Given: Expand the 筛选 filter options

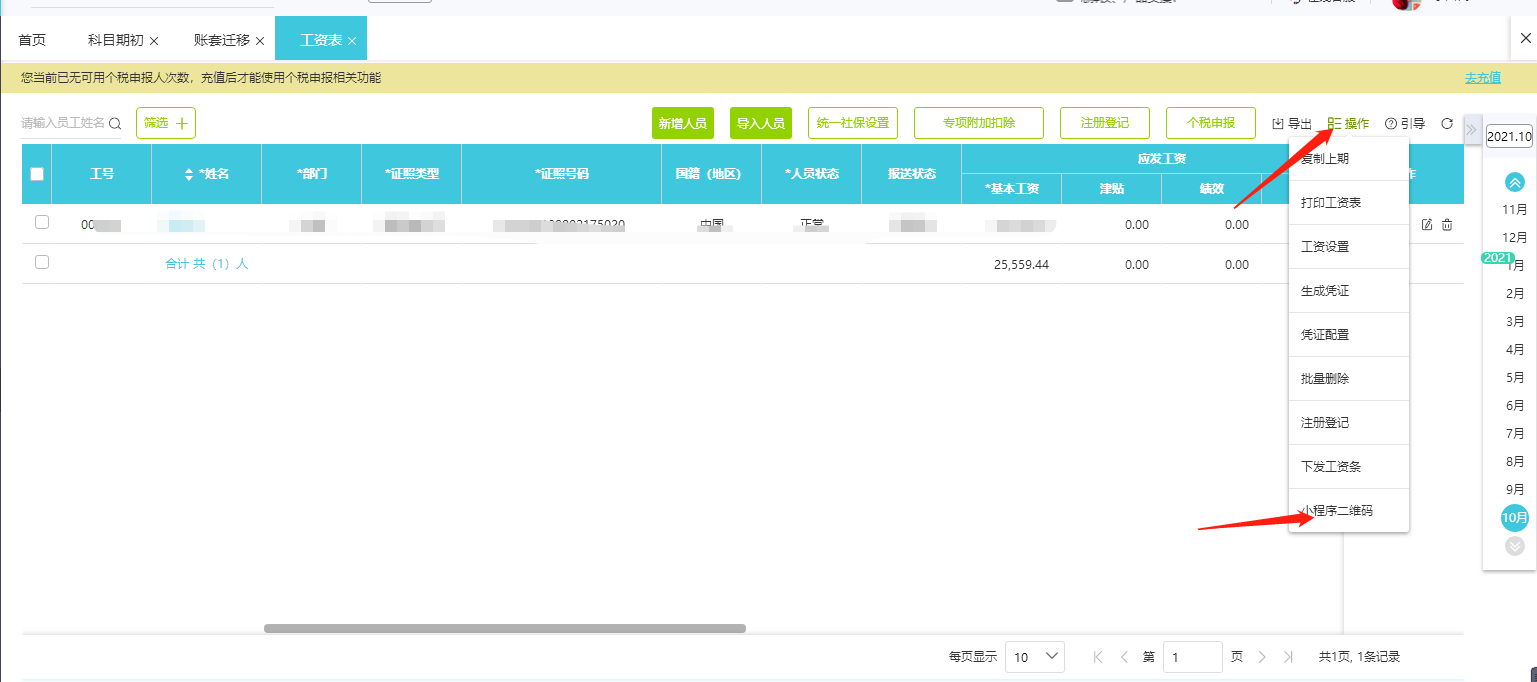Looking at the screenshot, I should click(x=166, y=123).
